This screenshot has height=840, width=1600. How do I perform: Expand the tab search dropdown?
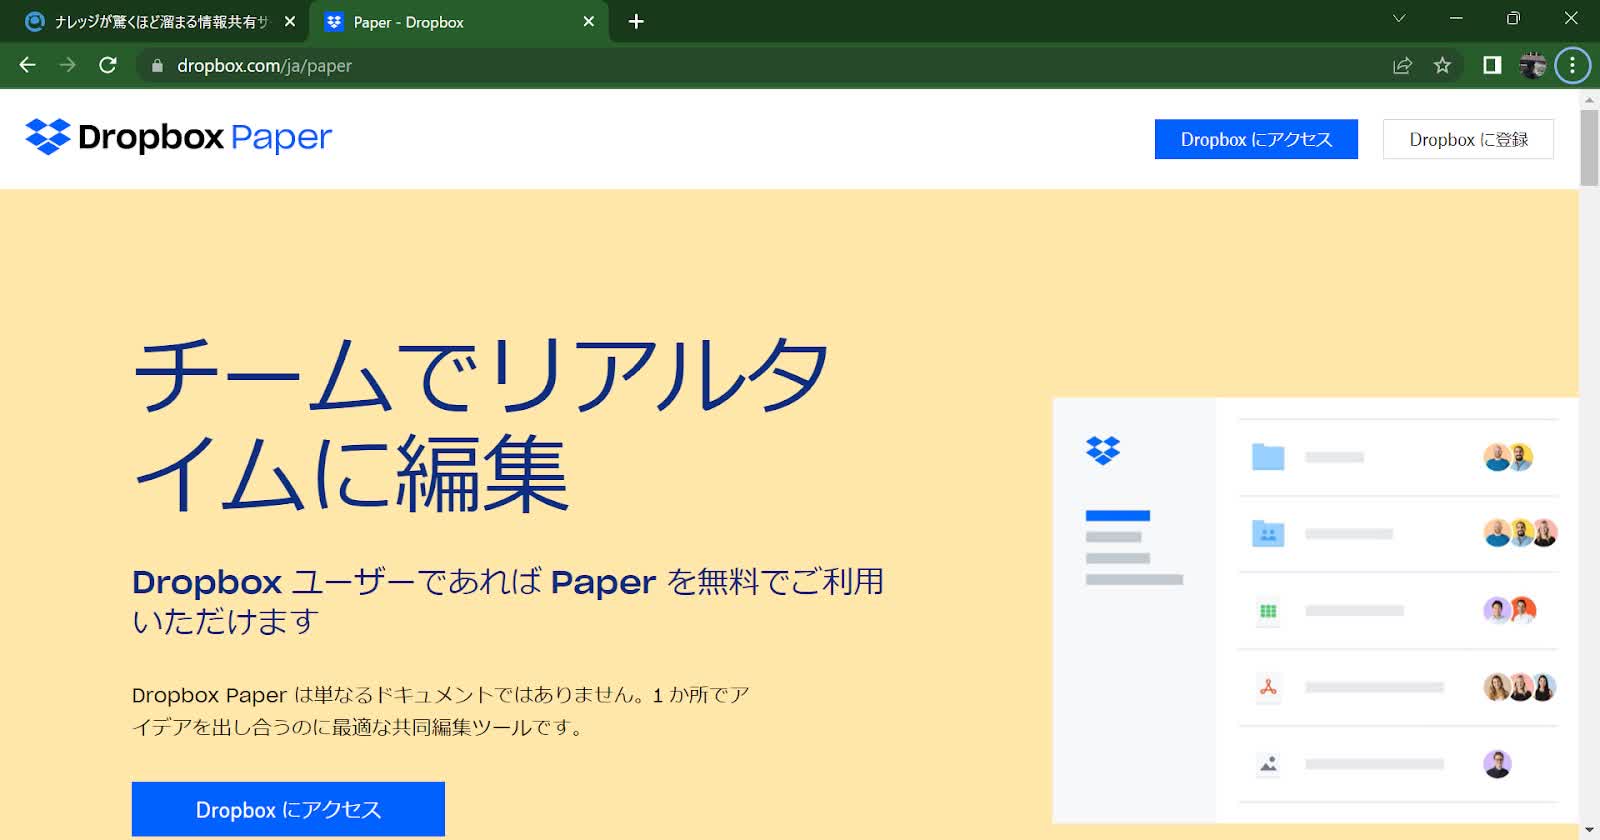(x=1399, y=19)
